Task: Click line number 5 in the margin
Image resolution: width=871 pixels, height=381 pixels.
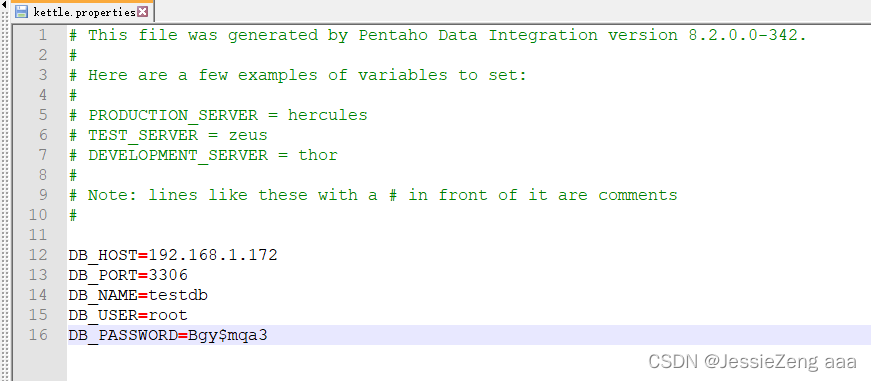Action: coord(43,115)
